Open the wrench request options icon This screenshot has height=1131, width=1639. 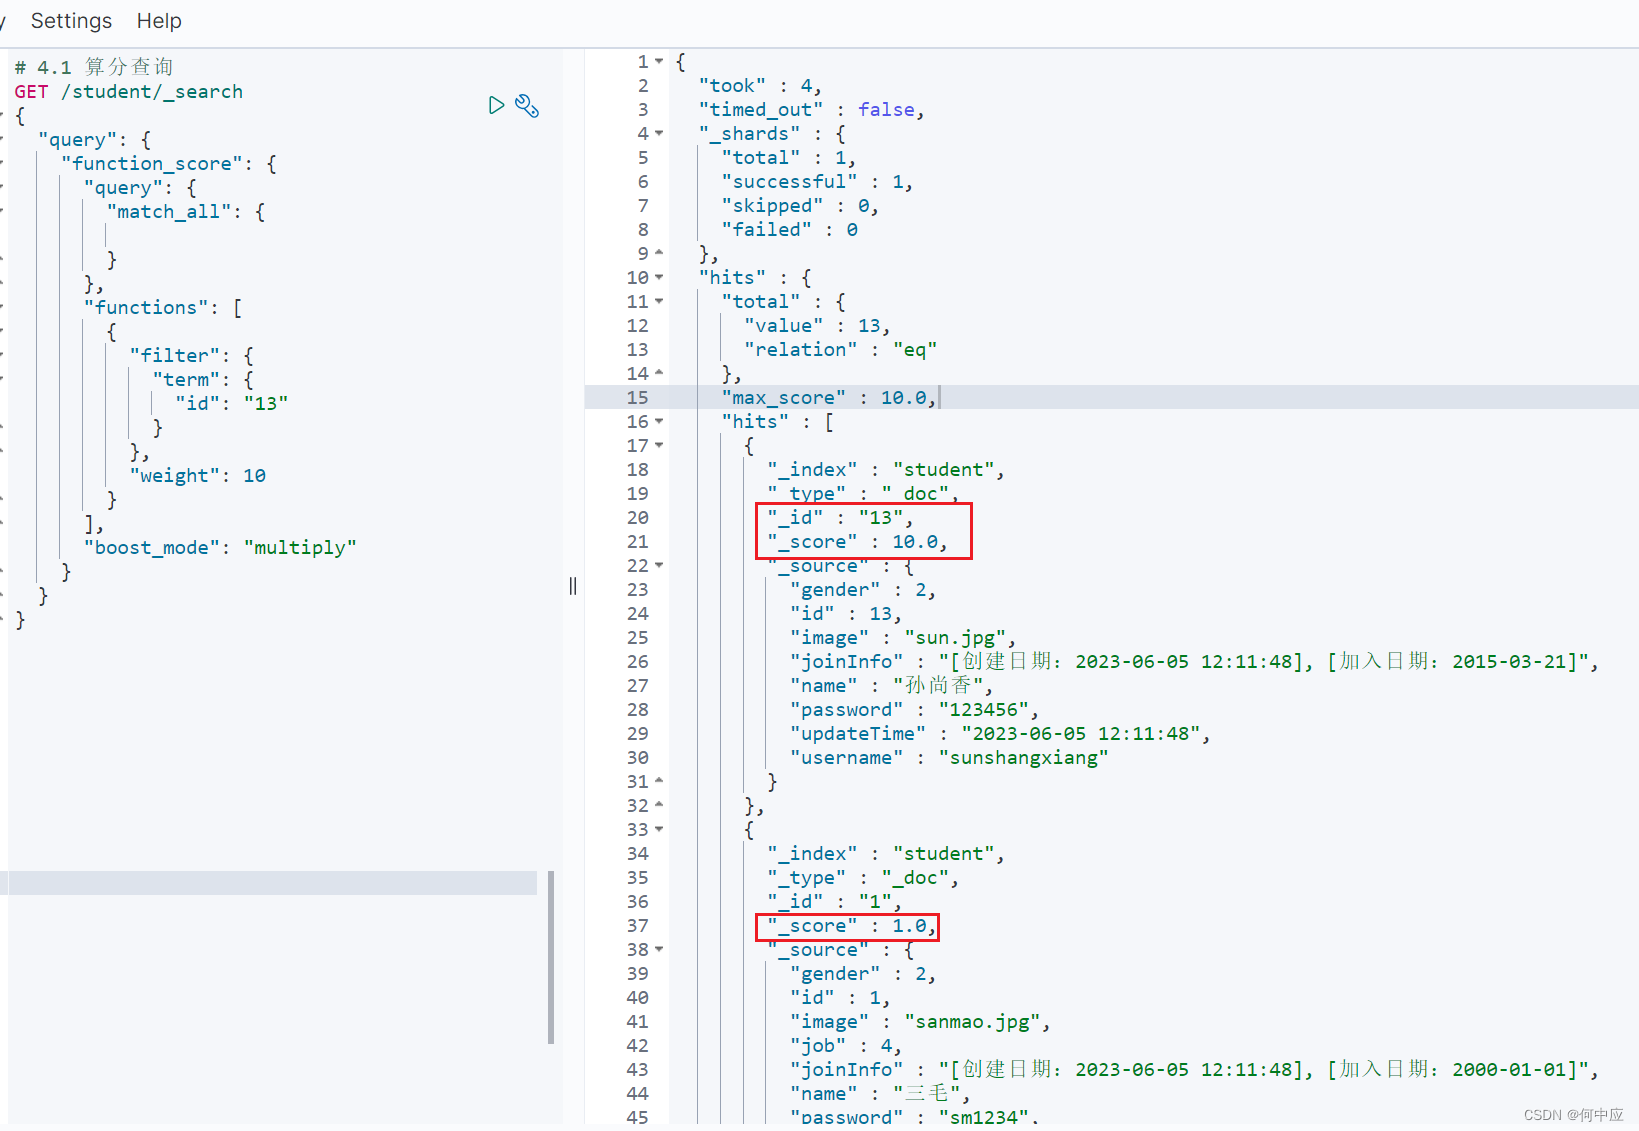527,105
